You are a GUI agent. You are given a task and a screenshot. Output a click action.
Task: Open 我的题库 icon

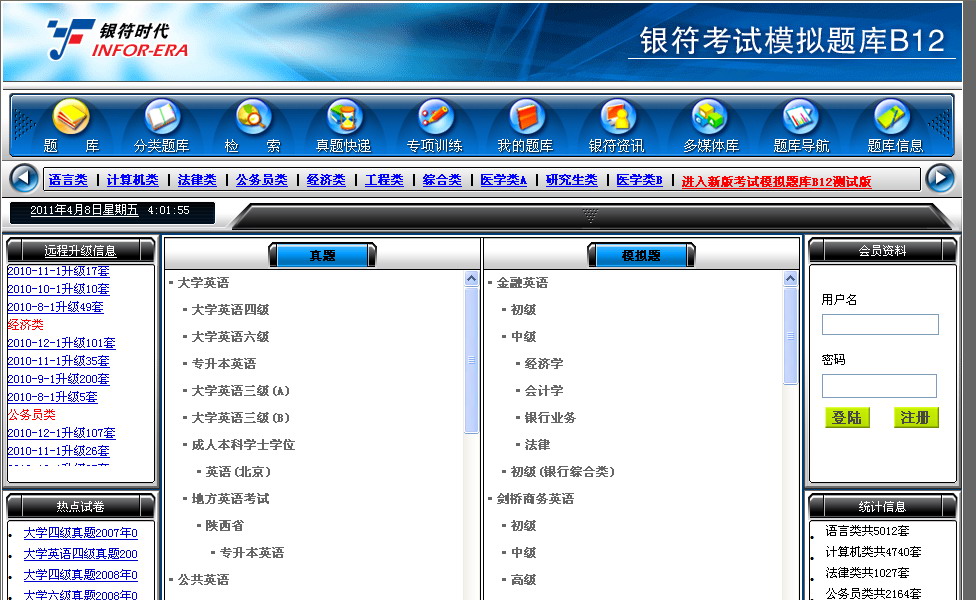526,118
